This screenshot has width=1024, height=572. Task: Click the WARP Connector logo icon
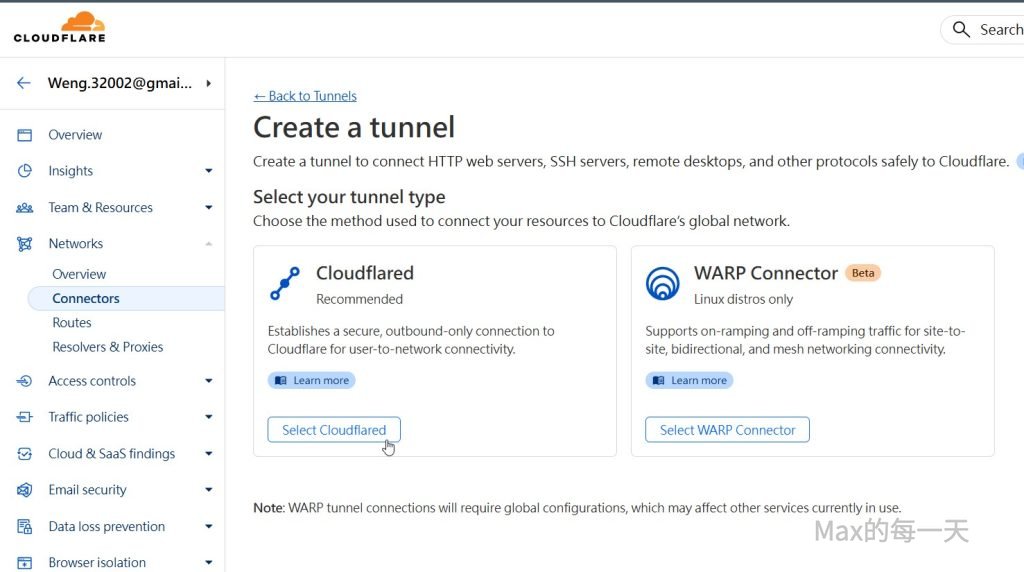pyautogui.click(x=662, y=283)
